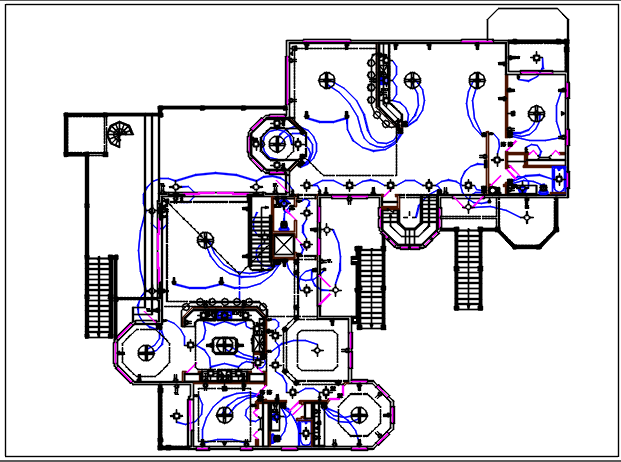This screenshot has height=462, width=621.
Task: Select the central straight staircase
Action: point(369,287)
